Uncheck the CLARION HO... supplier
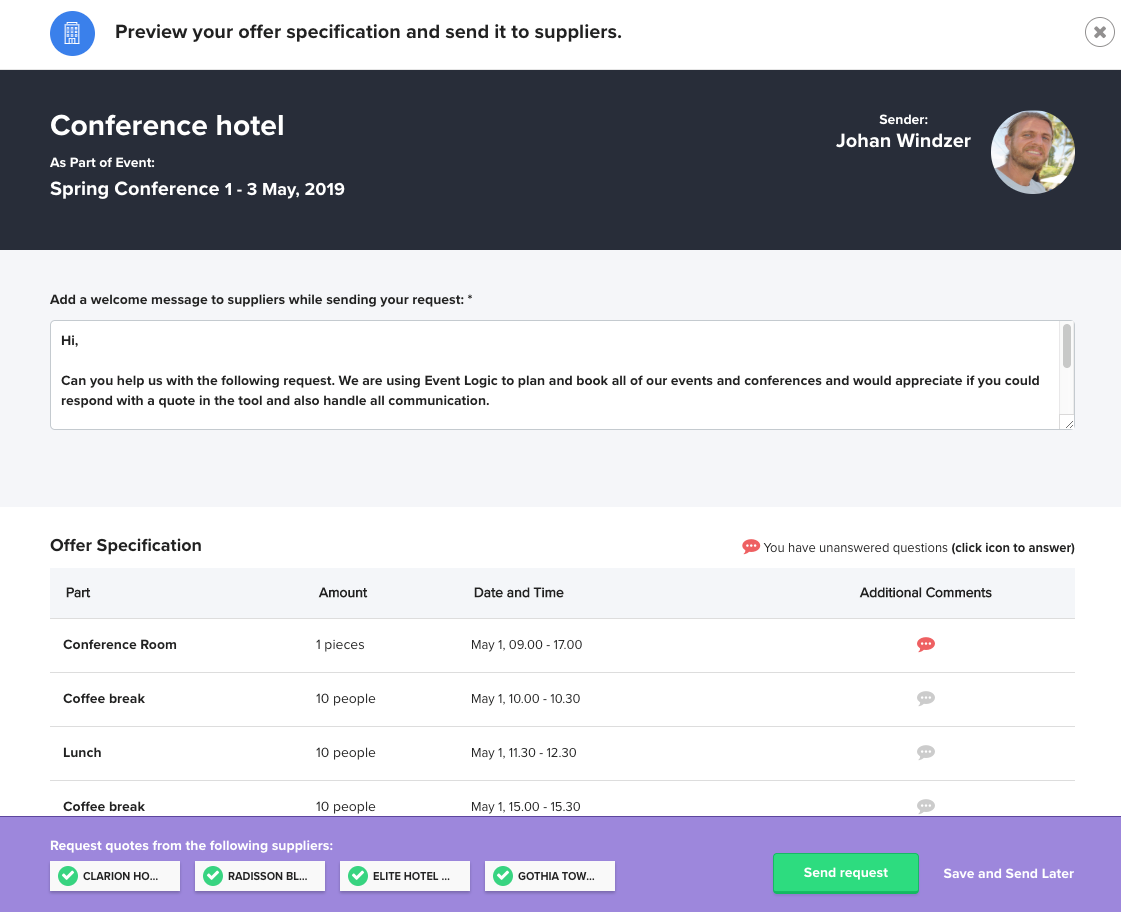Viewport: 1121px width, 912px height. point(115,876)
